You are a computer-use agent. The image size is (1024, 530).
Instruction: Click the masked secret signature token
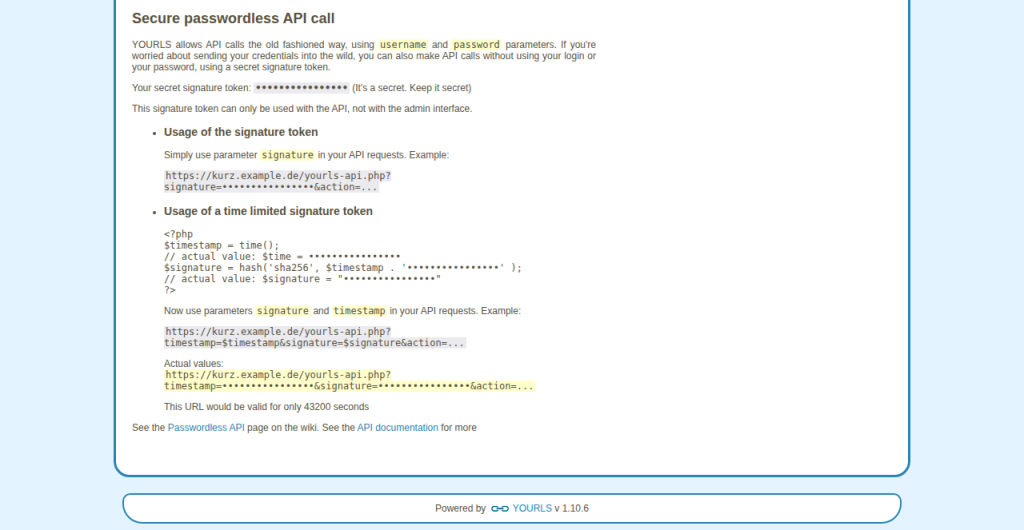(x=301, y=87)
